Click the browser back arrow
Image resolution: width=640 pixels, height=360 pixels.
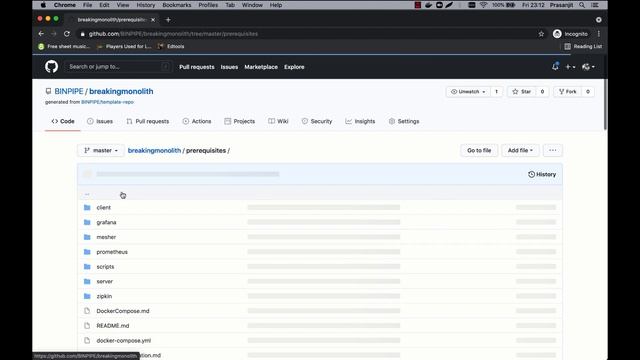coord(41,34)
